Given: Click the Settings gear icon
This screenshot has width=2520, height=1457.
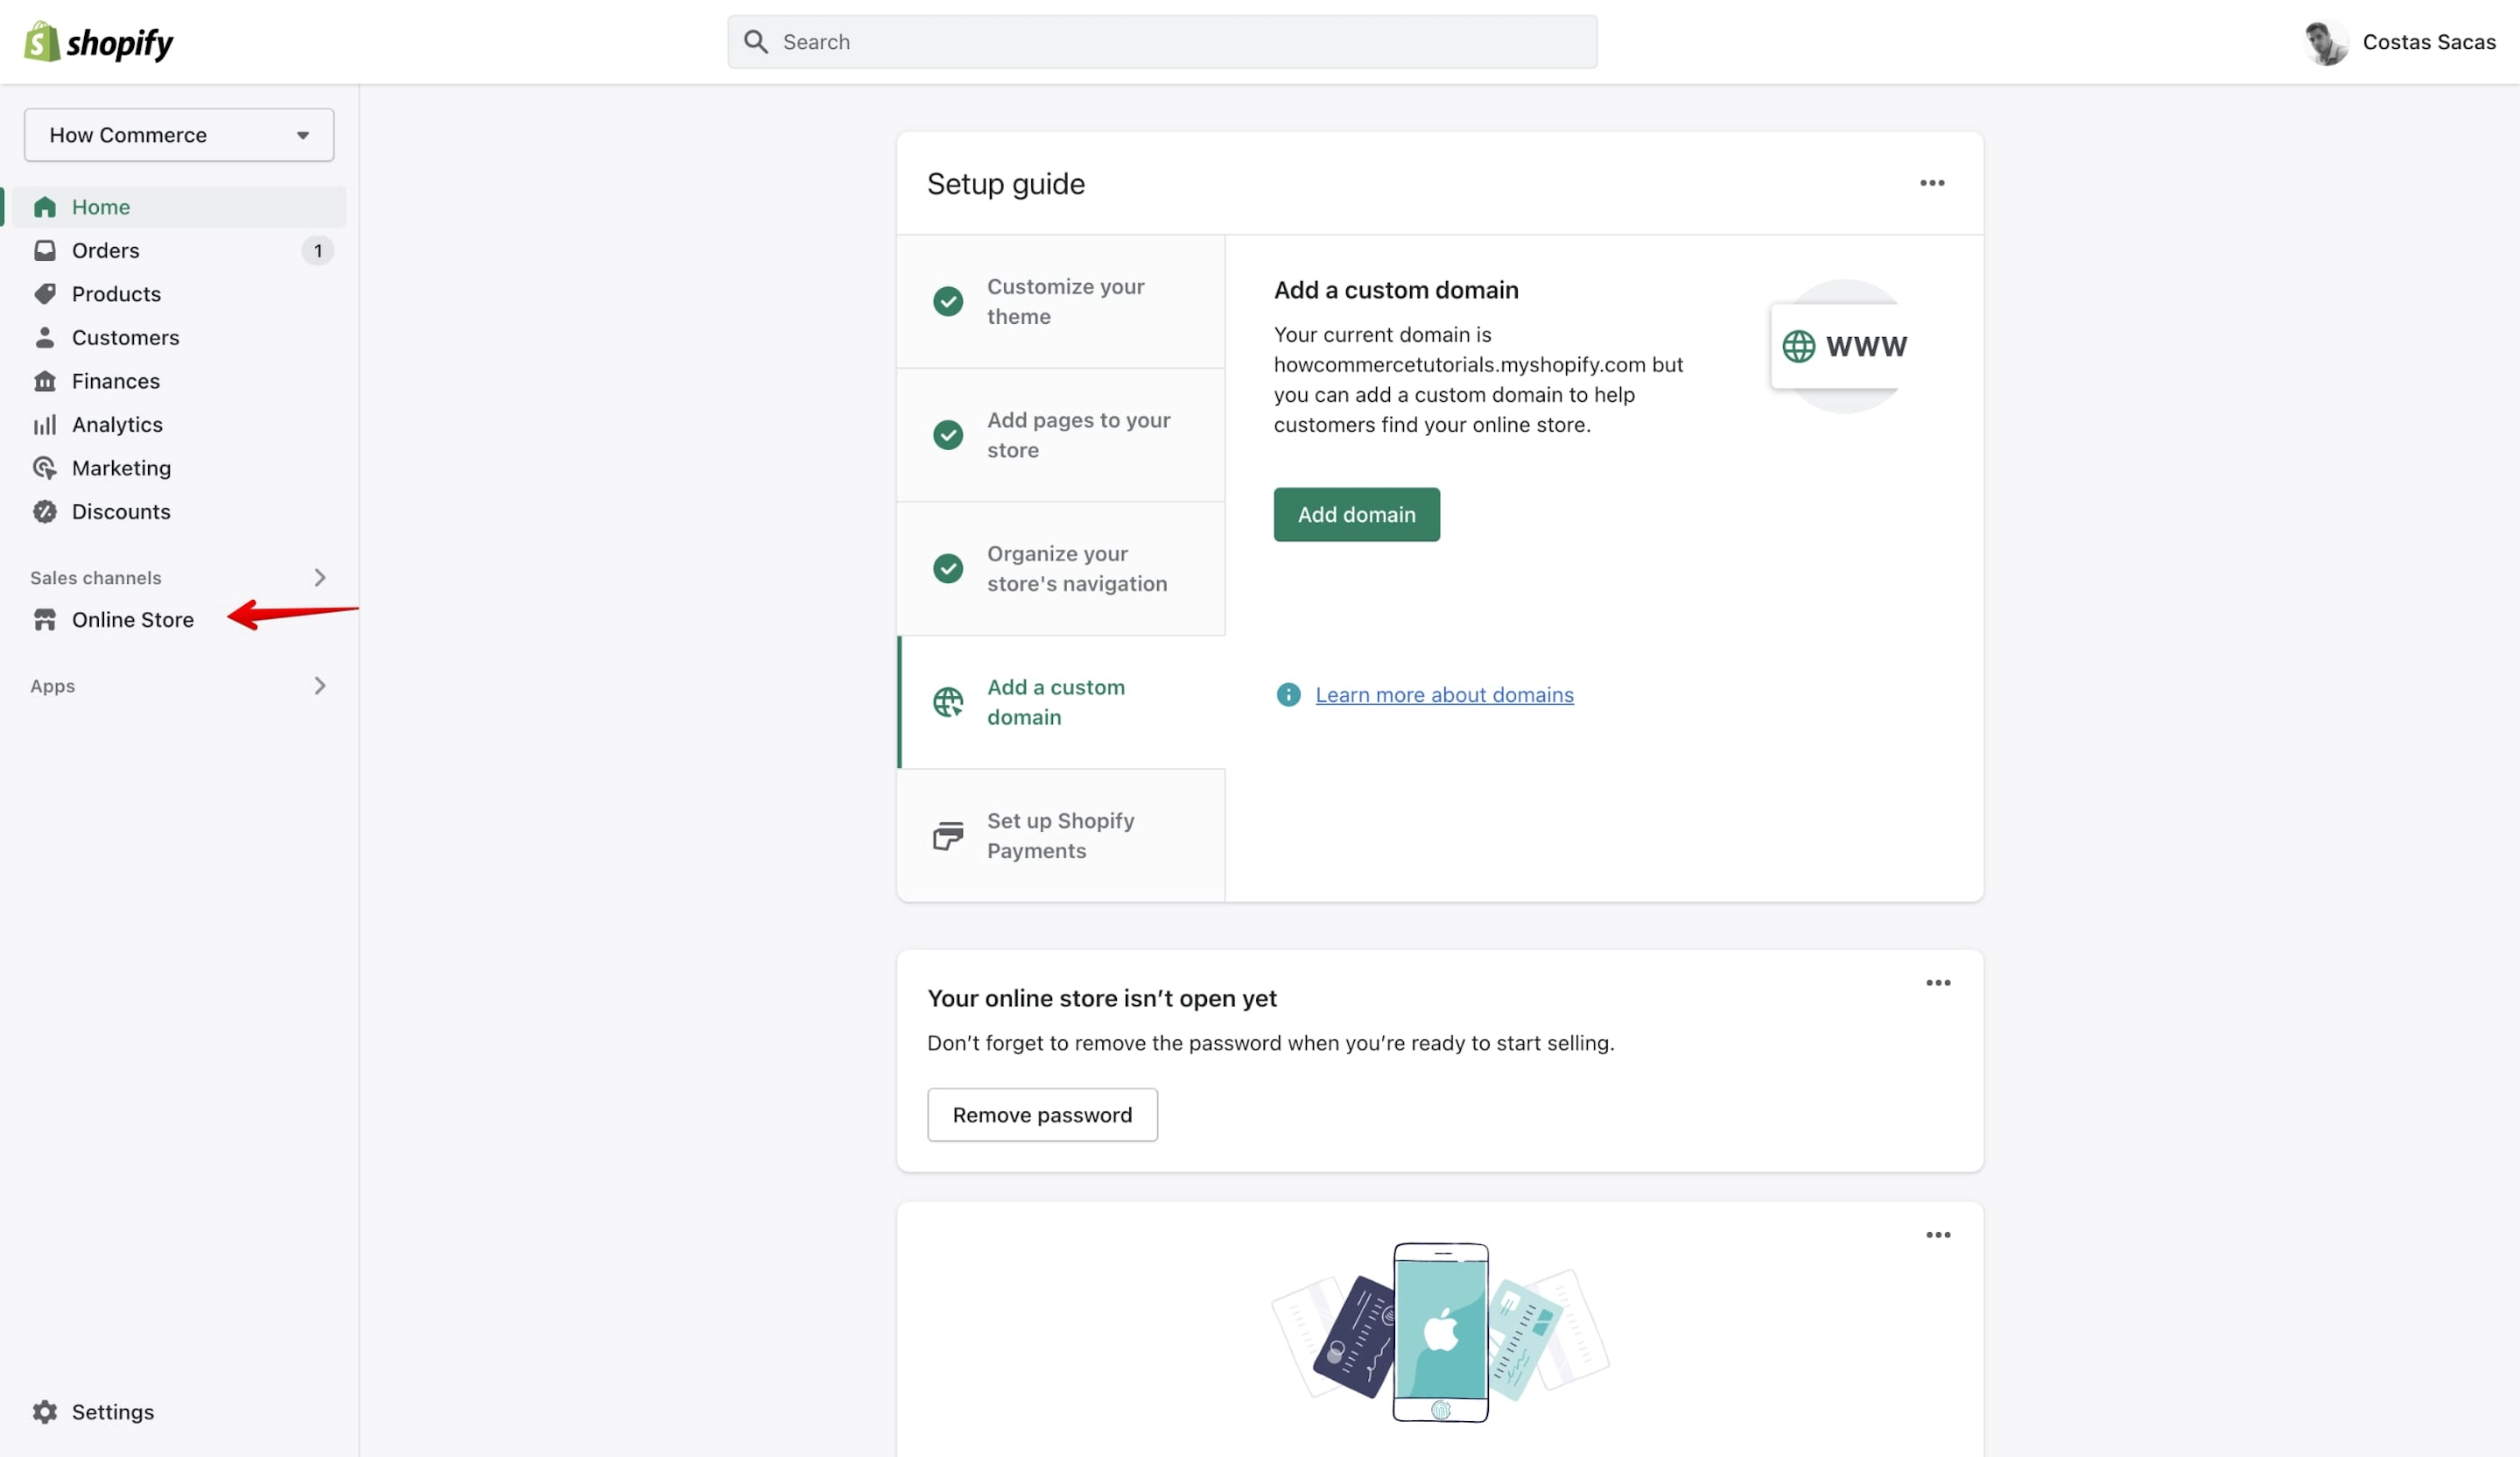Looking at the screenshot, I should point(45,1411).
